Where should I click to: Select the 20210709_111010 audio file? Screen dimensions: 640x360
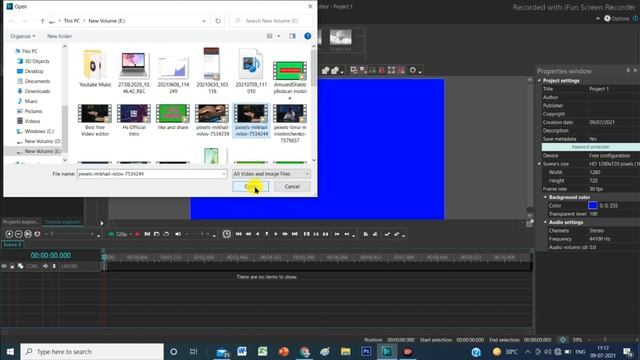[251, 71]
